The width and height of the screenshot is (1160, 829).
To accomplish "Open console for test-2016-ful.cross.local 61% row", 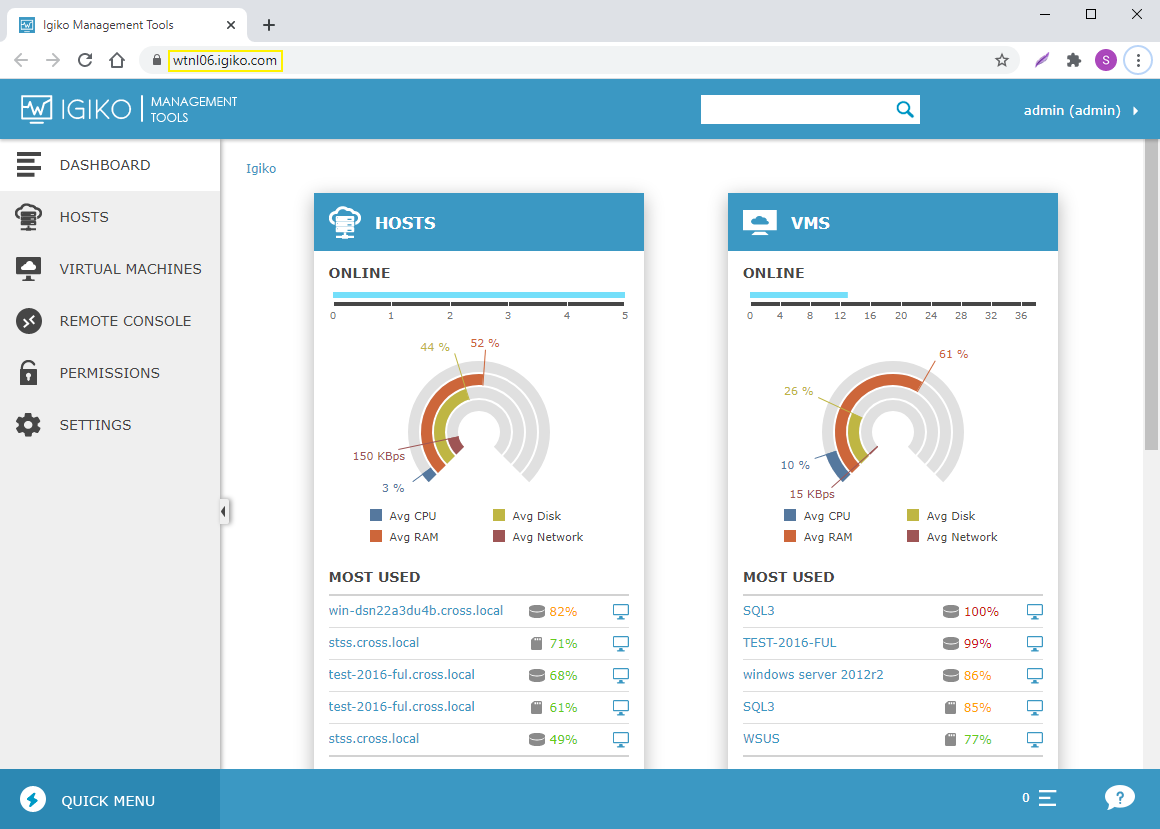I will tap(621, 708).
